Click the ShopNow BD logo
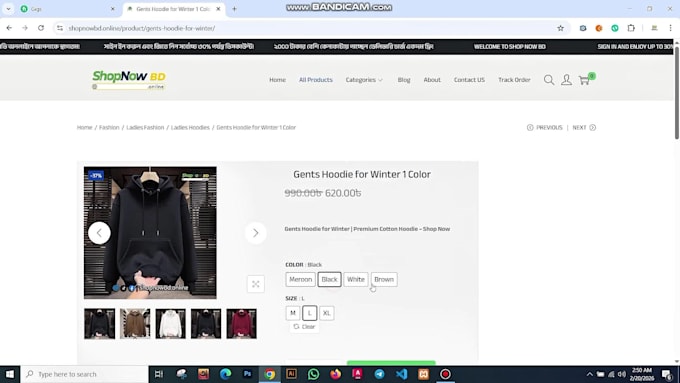 coord(129,80)
